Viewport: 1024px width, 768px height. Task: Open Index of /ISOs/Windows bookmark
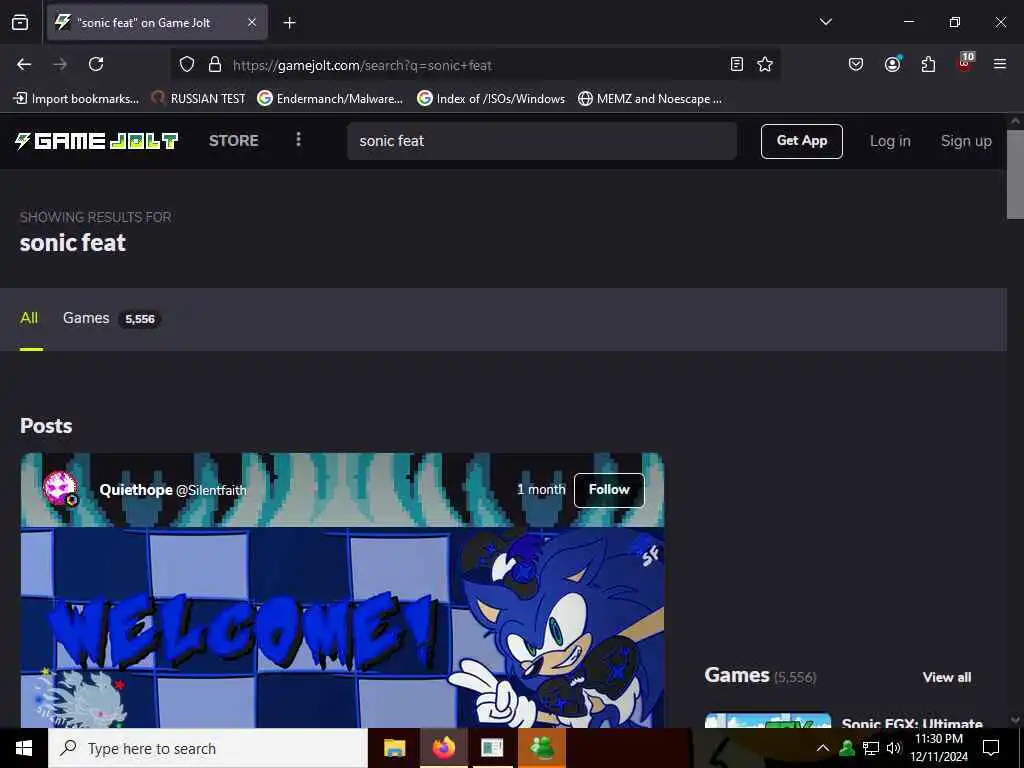491,99
